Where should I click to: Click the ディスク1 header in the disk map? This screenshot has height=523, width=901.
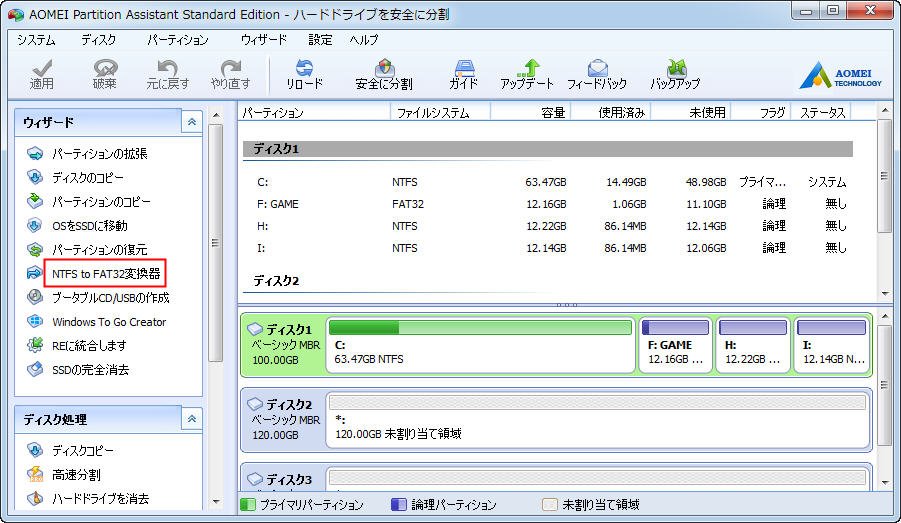pos(284,345)
